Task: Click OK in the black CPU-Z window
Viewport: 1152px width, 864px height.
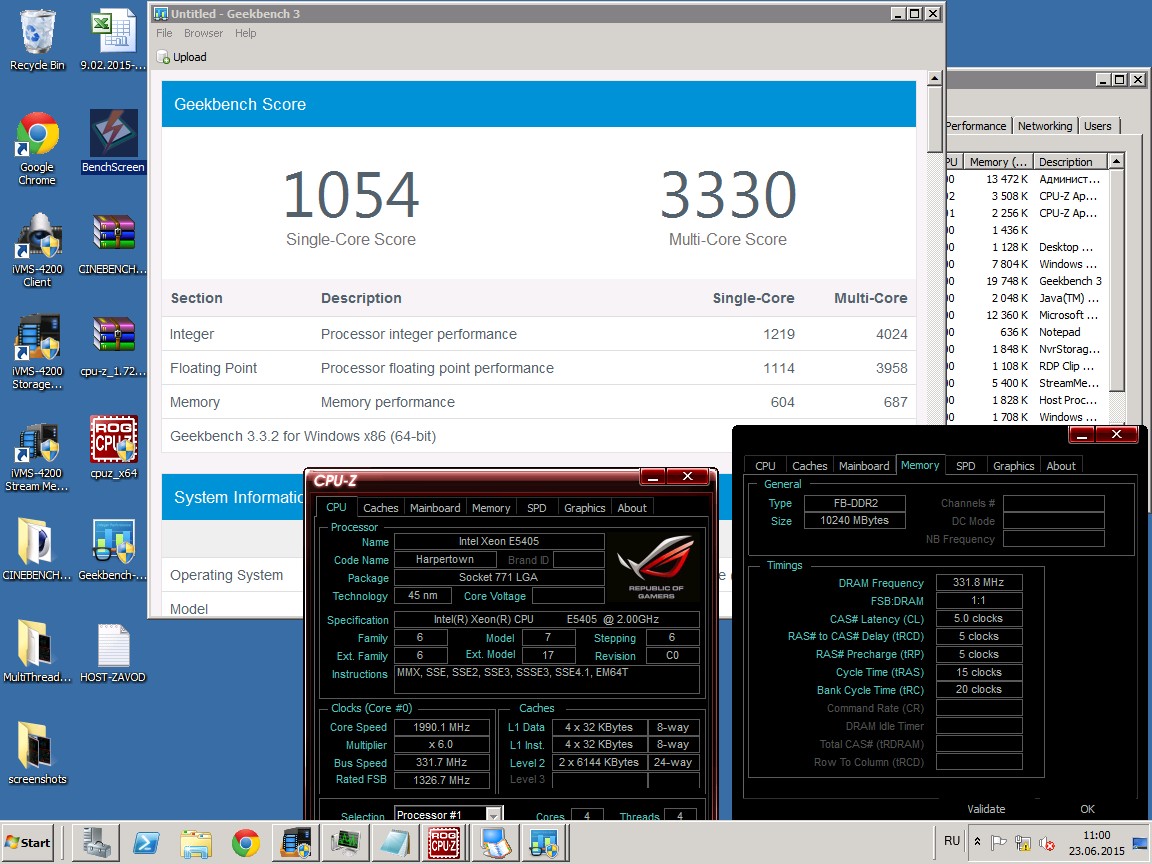Action: click(x=1087, y=809)
